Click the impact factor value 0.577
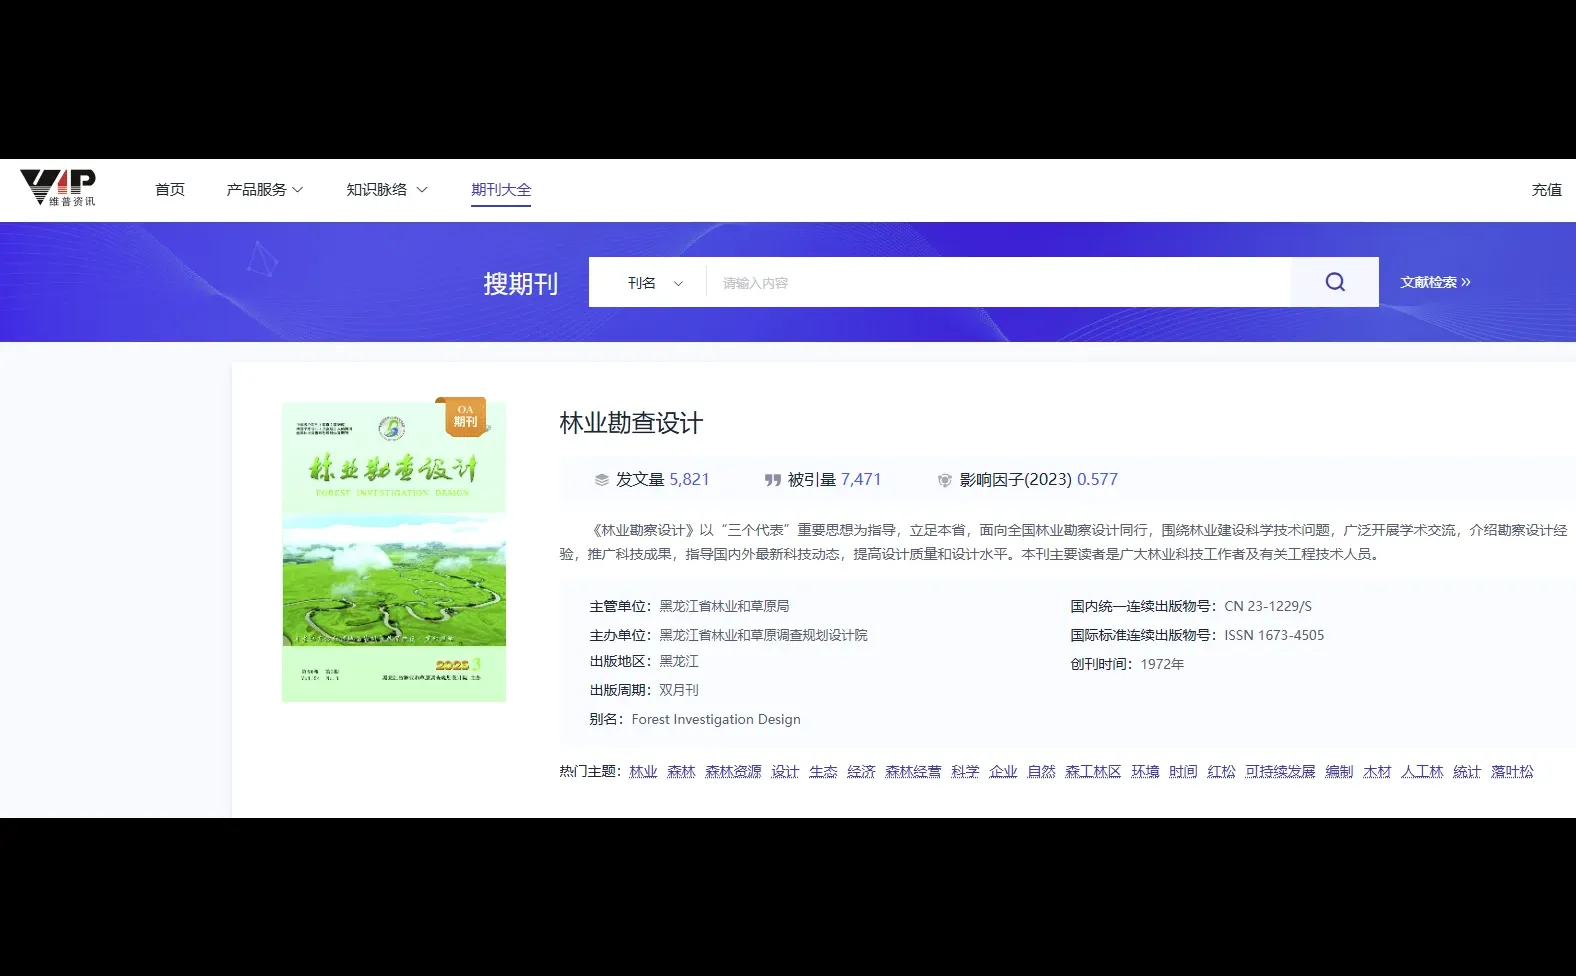The image size is (1576, 976). coord(1097,479)
